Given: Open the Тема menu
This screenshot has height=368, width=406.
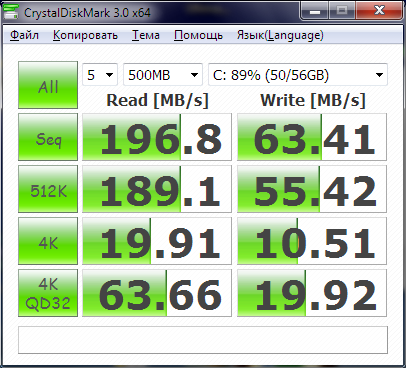Looking at the screenshot, I should [146, 35].
